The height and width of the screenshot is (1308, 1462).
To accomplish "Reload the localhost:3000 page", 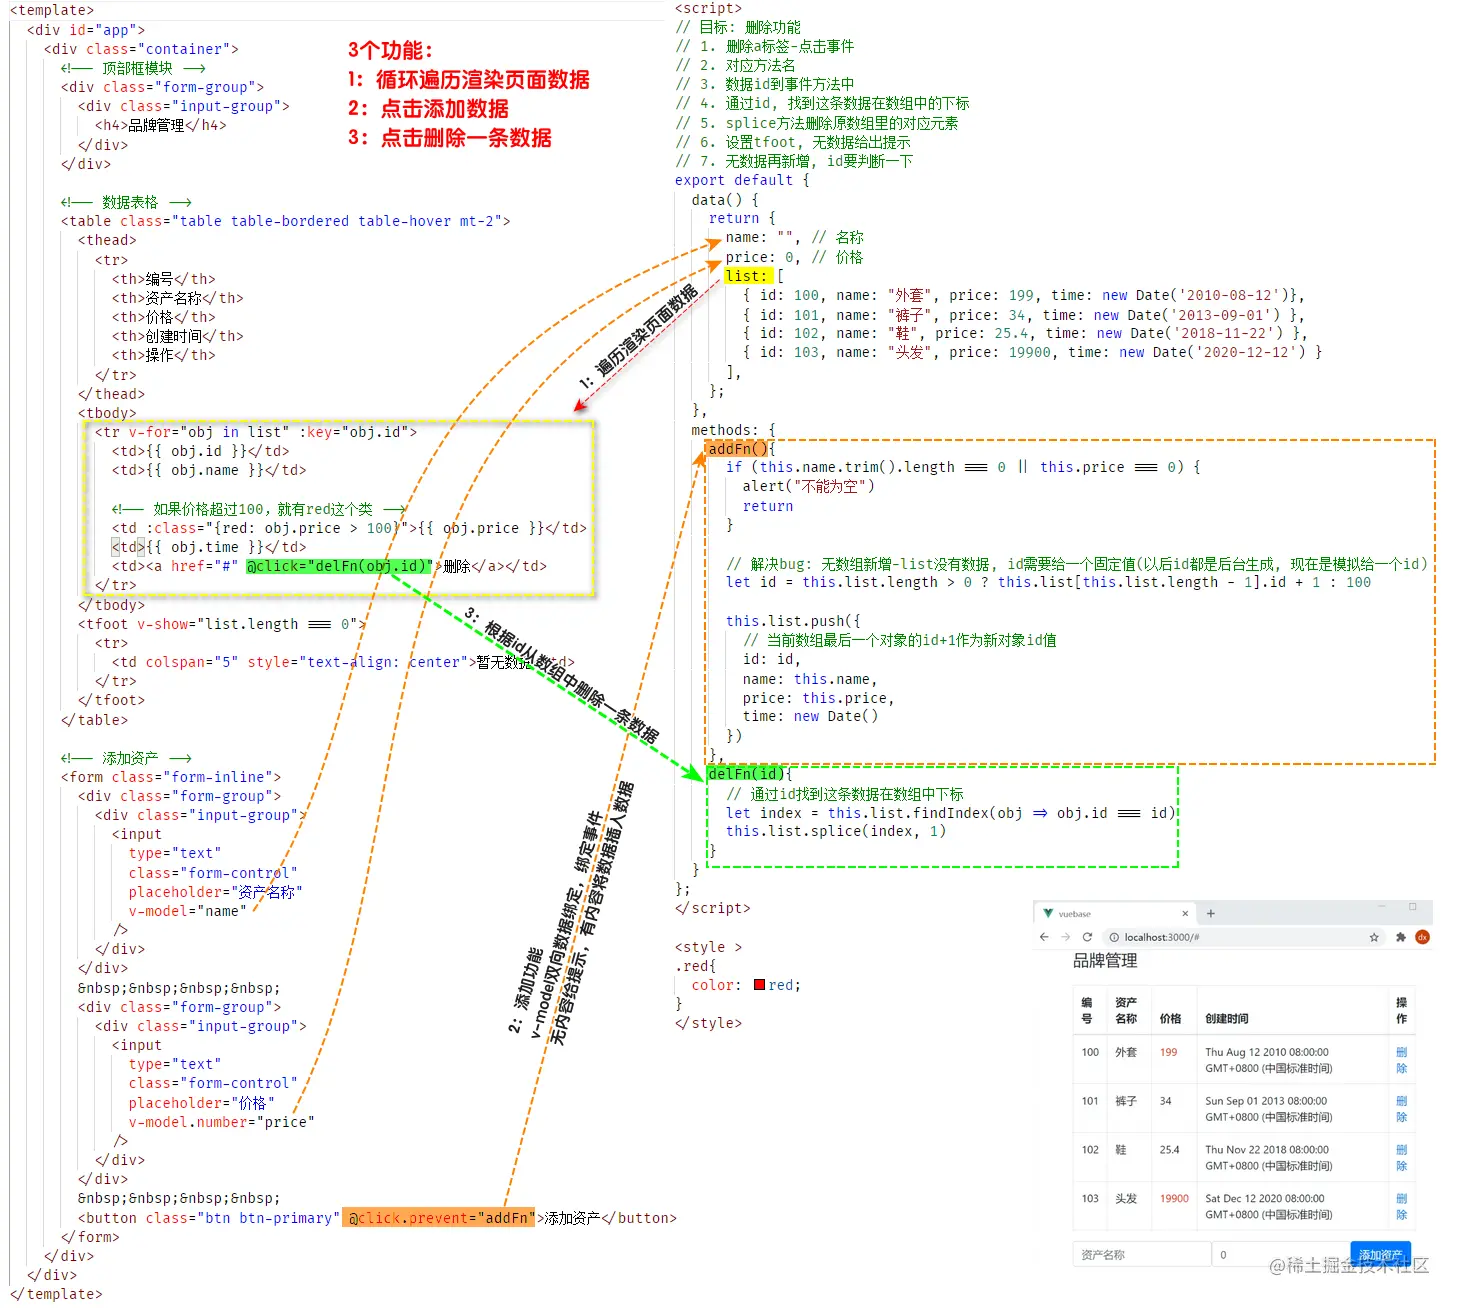I will coord(1087,937).
